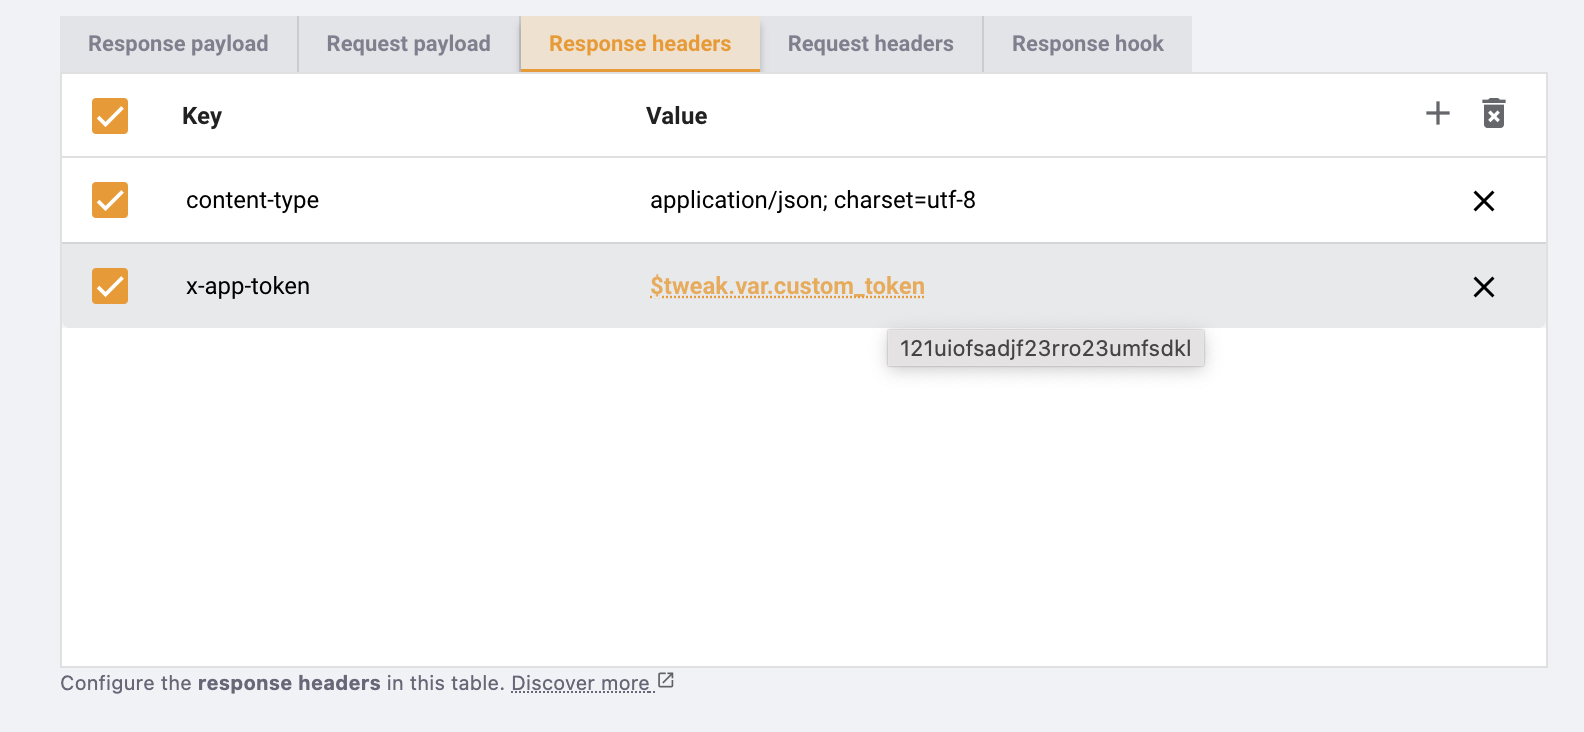
Task: Edit the content-type key field
Action: pos(252,200)
